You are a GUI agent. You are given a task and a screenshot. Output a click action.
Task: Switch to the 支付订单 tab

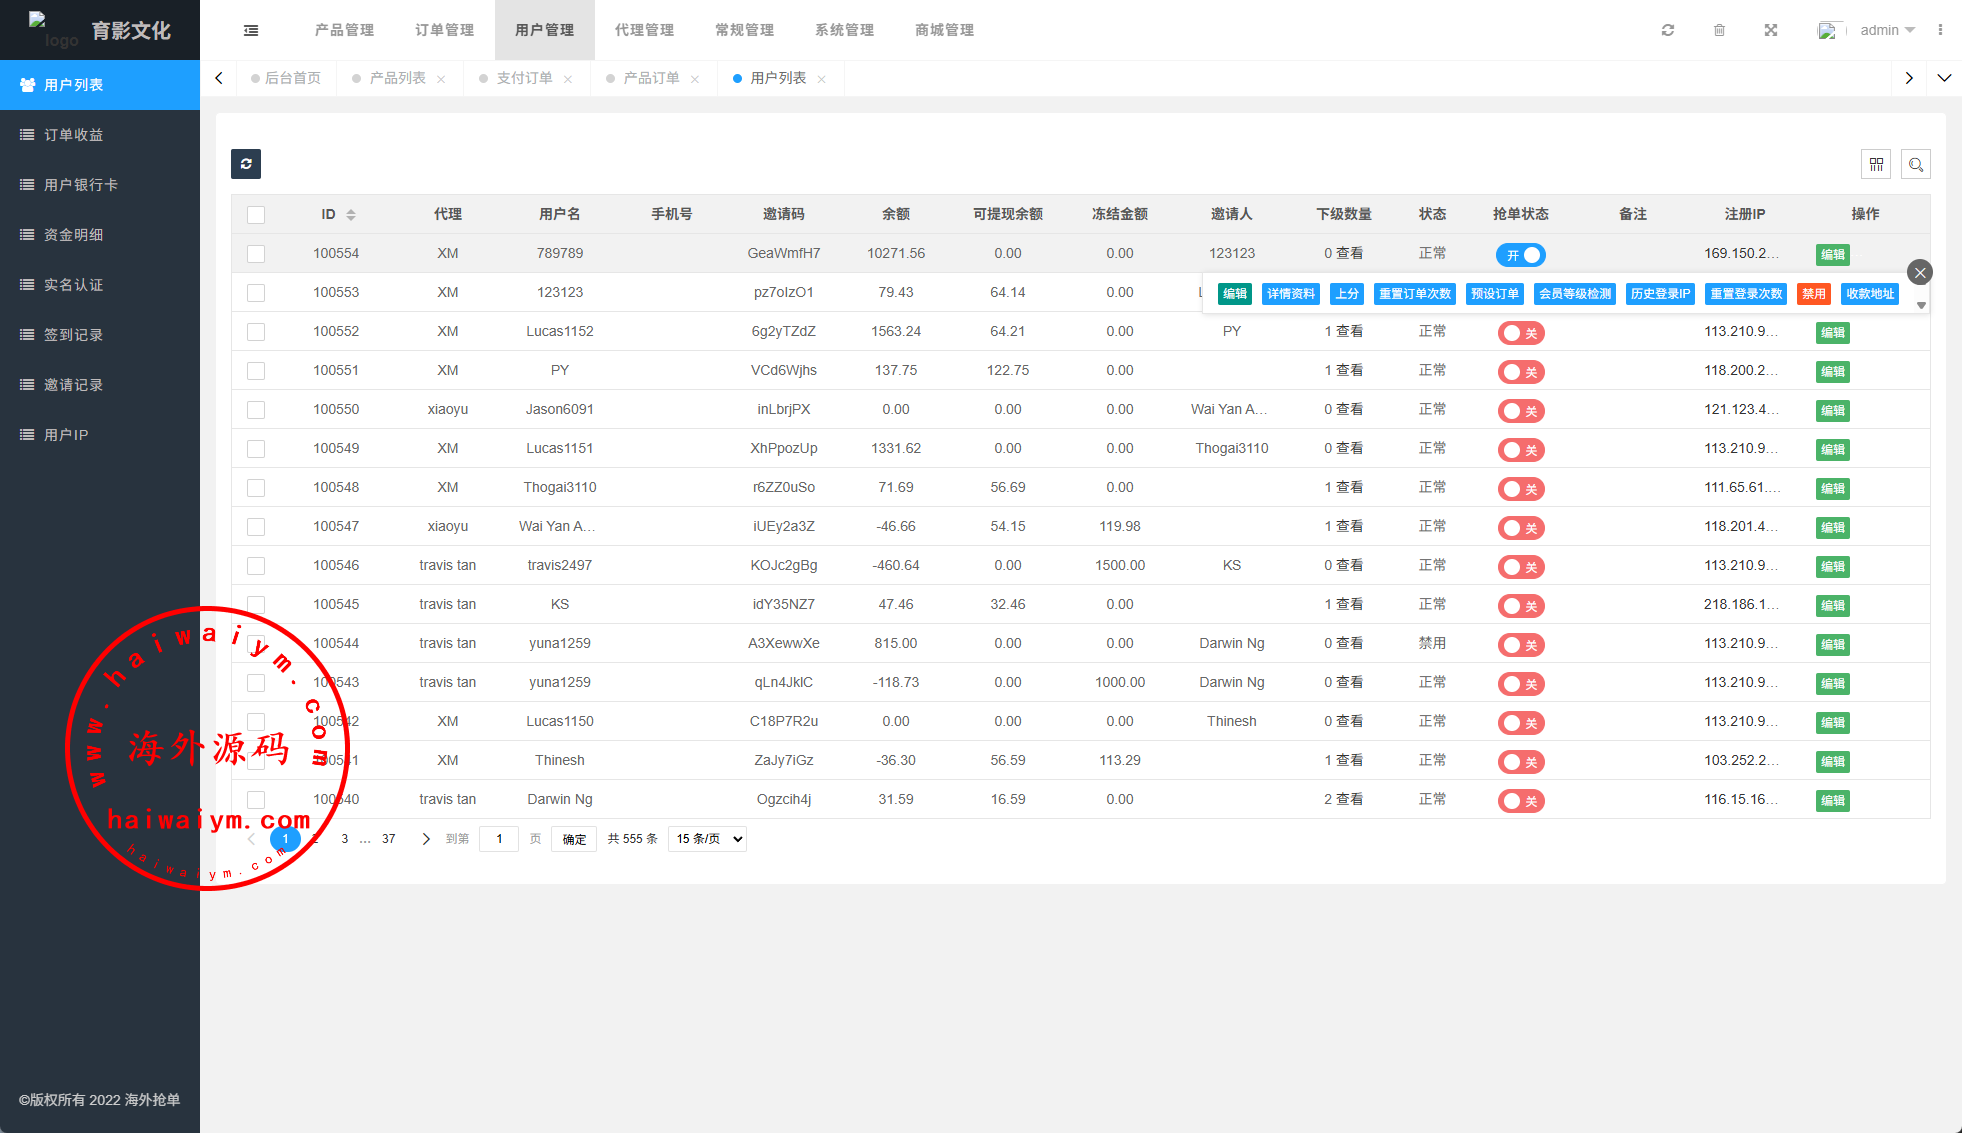click(524, 78)
